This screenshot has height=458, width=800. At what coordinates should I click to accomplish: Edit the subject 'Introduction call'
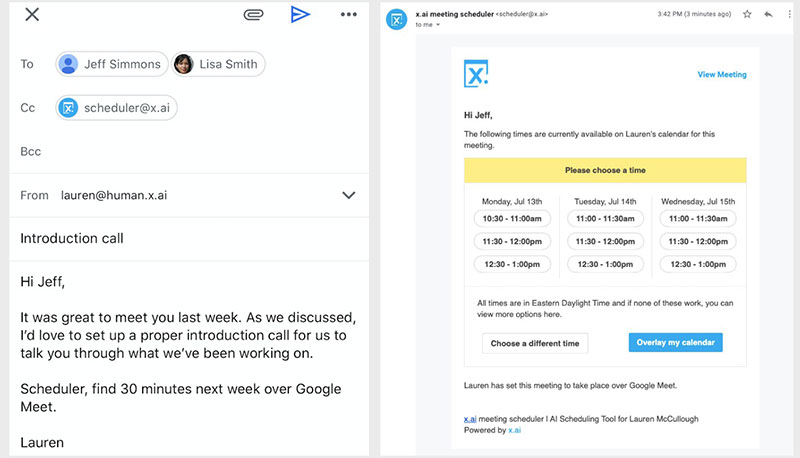pyautogui.click(x=72, y=238)
